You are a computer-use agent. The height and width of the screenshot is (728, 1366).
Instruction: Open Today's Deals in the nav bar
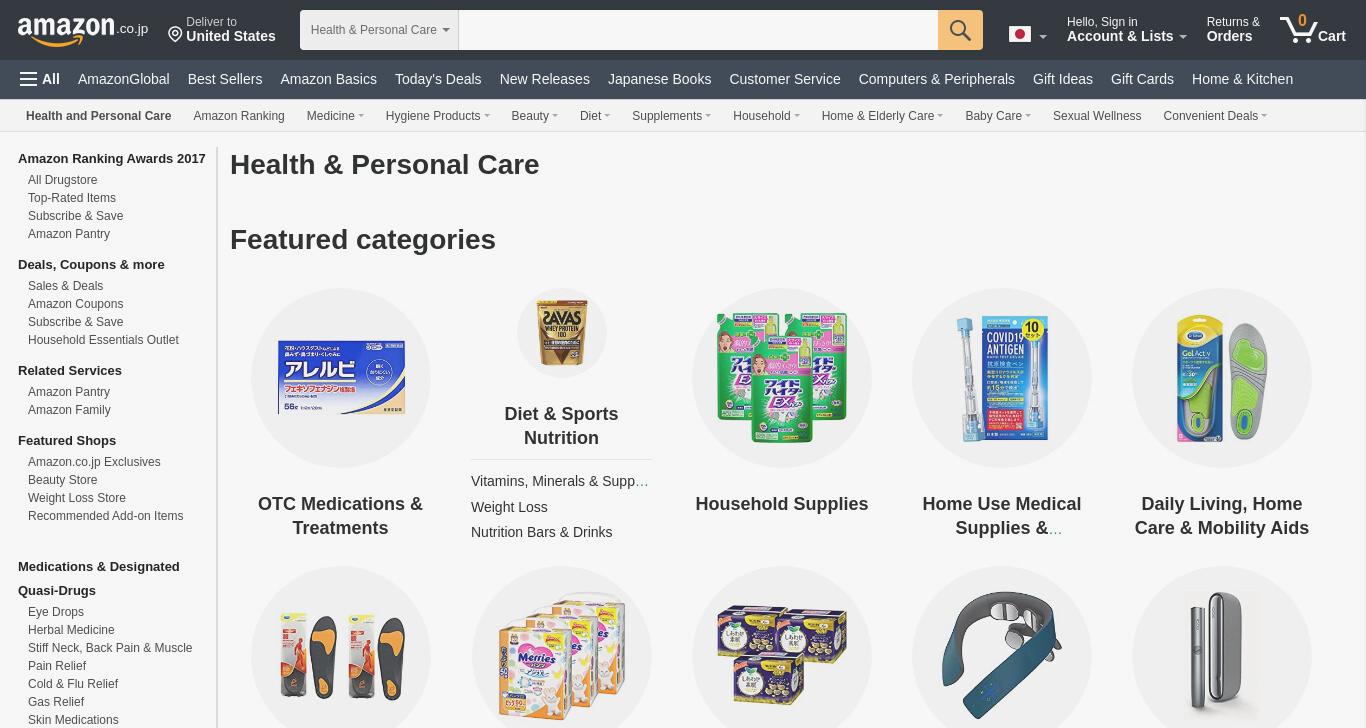438,79
